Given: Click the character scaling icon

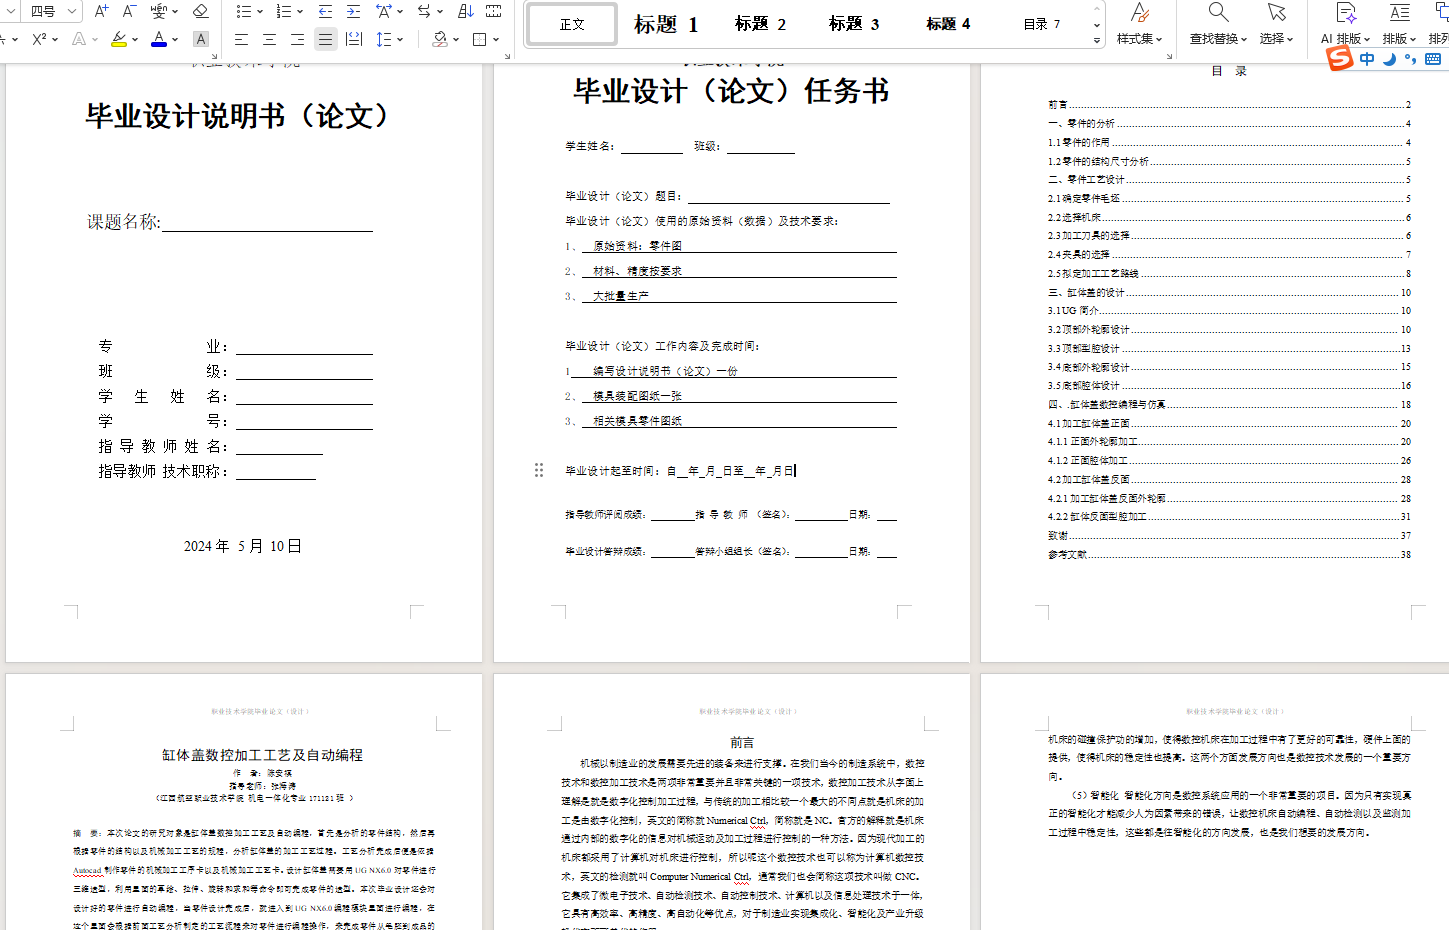Looking at the screenshot, I should pyautogui.click(x=384, y=11).
